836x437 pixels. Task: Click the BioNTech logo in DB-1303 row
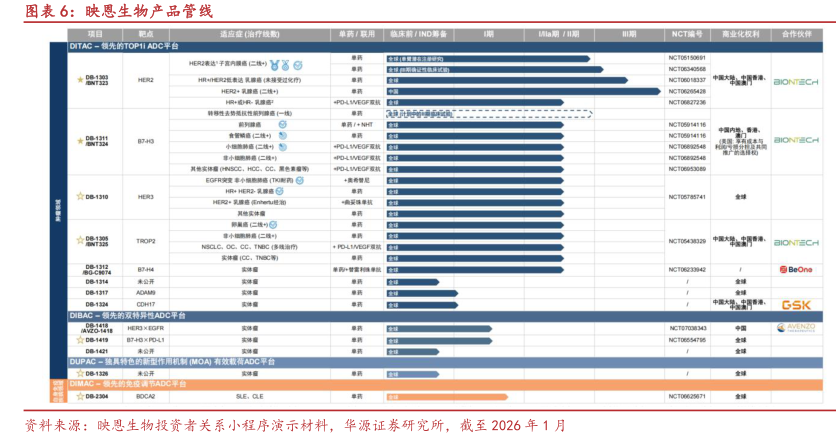click(796, 82)
